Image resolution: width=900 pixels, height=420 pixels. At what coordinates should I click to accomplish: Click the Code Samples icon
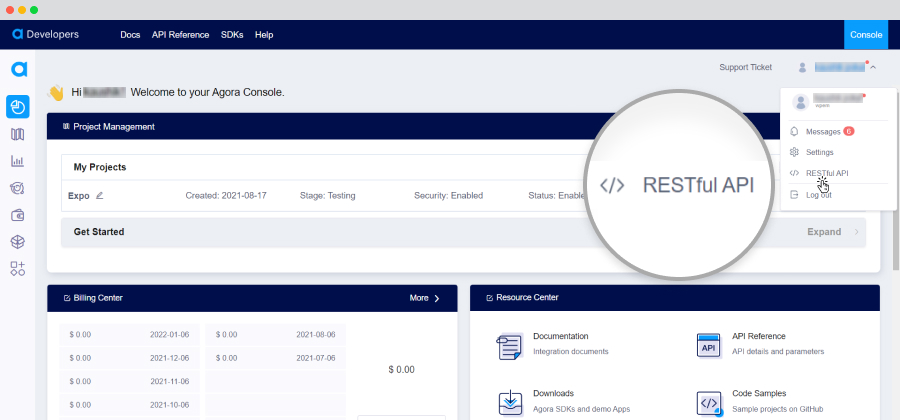pyautogui.click(x=709, y=403)
